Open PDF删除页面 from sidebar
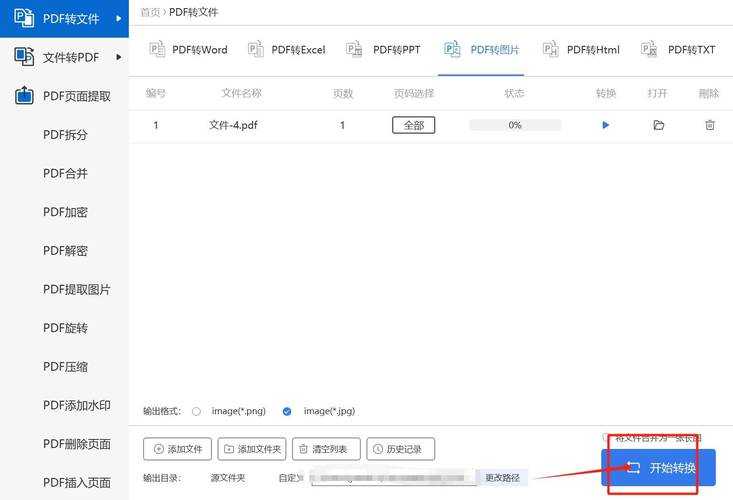Viewport: 733px width, 500px height. point(77,444)
